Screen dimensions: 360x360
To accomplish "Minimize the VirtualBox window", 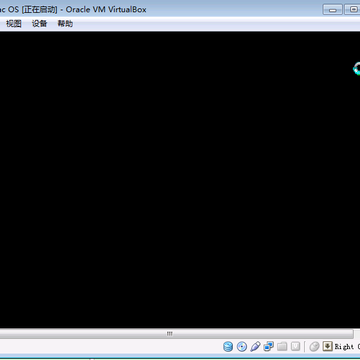I will [x=333, y=10].
